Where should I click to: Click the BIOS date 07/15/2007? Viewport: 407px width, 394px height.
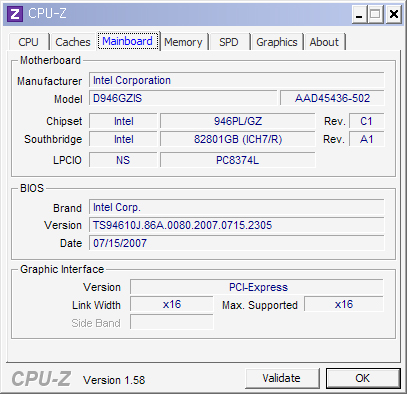(237, 243)
